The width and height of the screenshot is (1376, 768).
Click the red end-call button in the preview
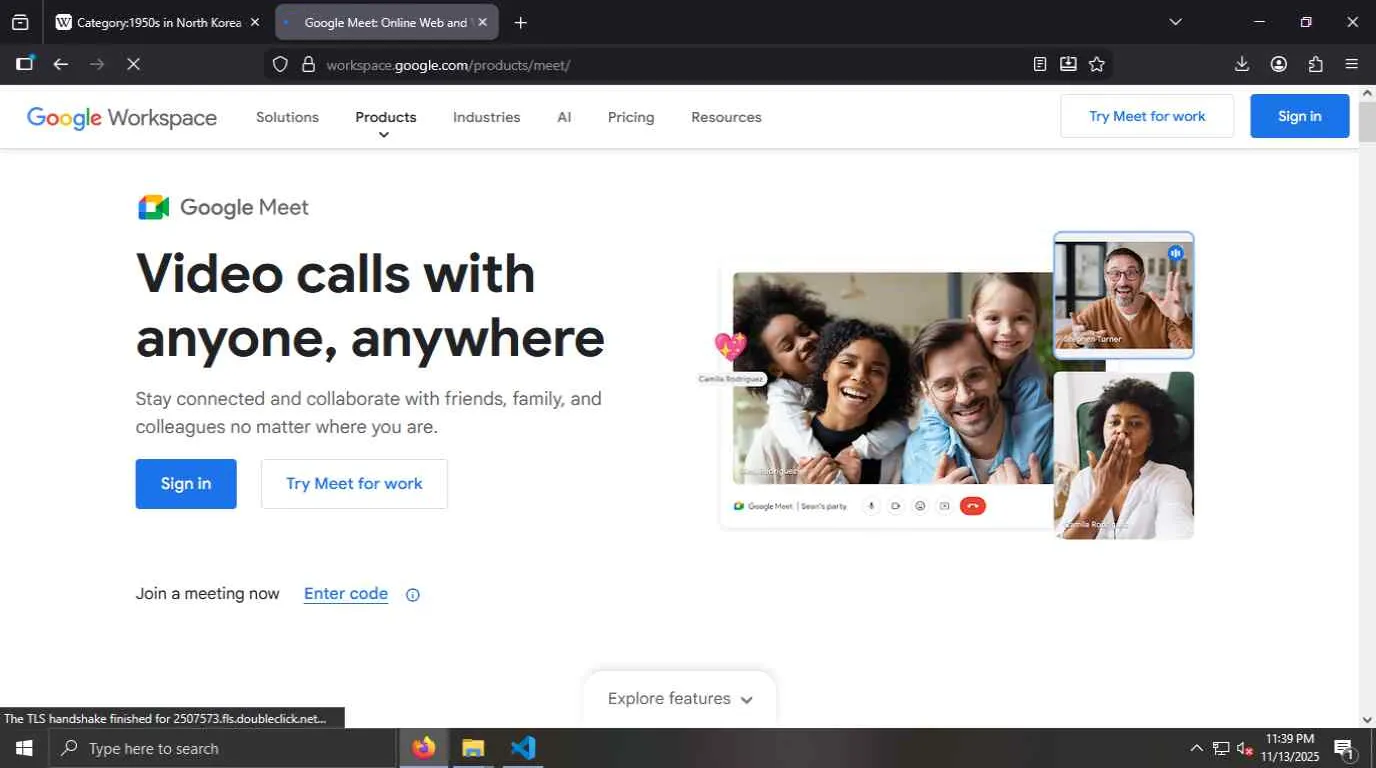click(973, 506)
